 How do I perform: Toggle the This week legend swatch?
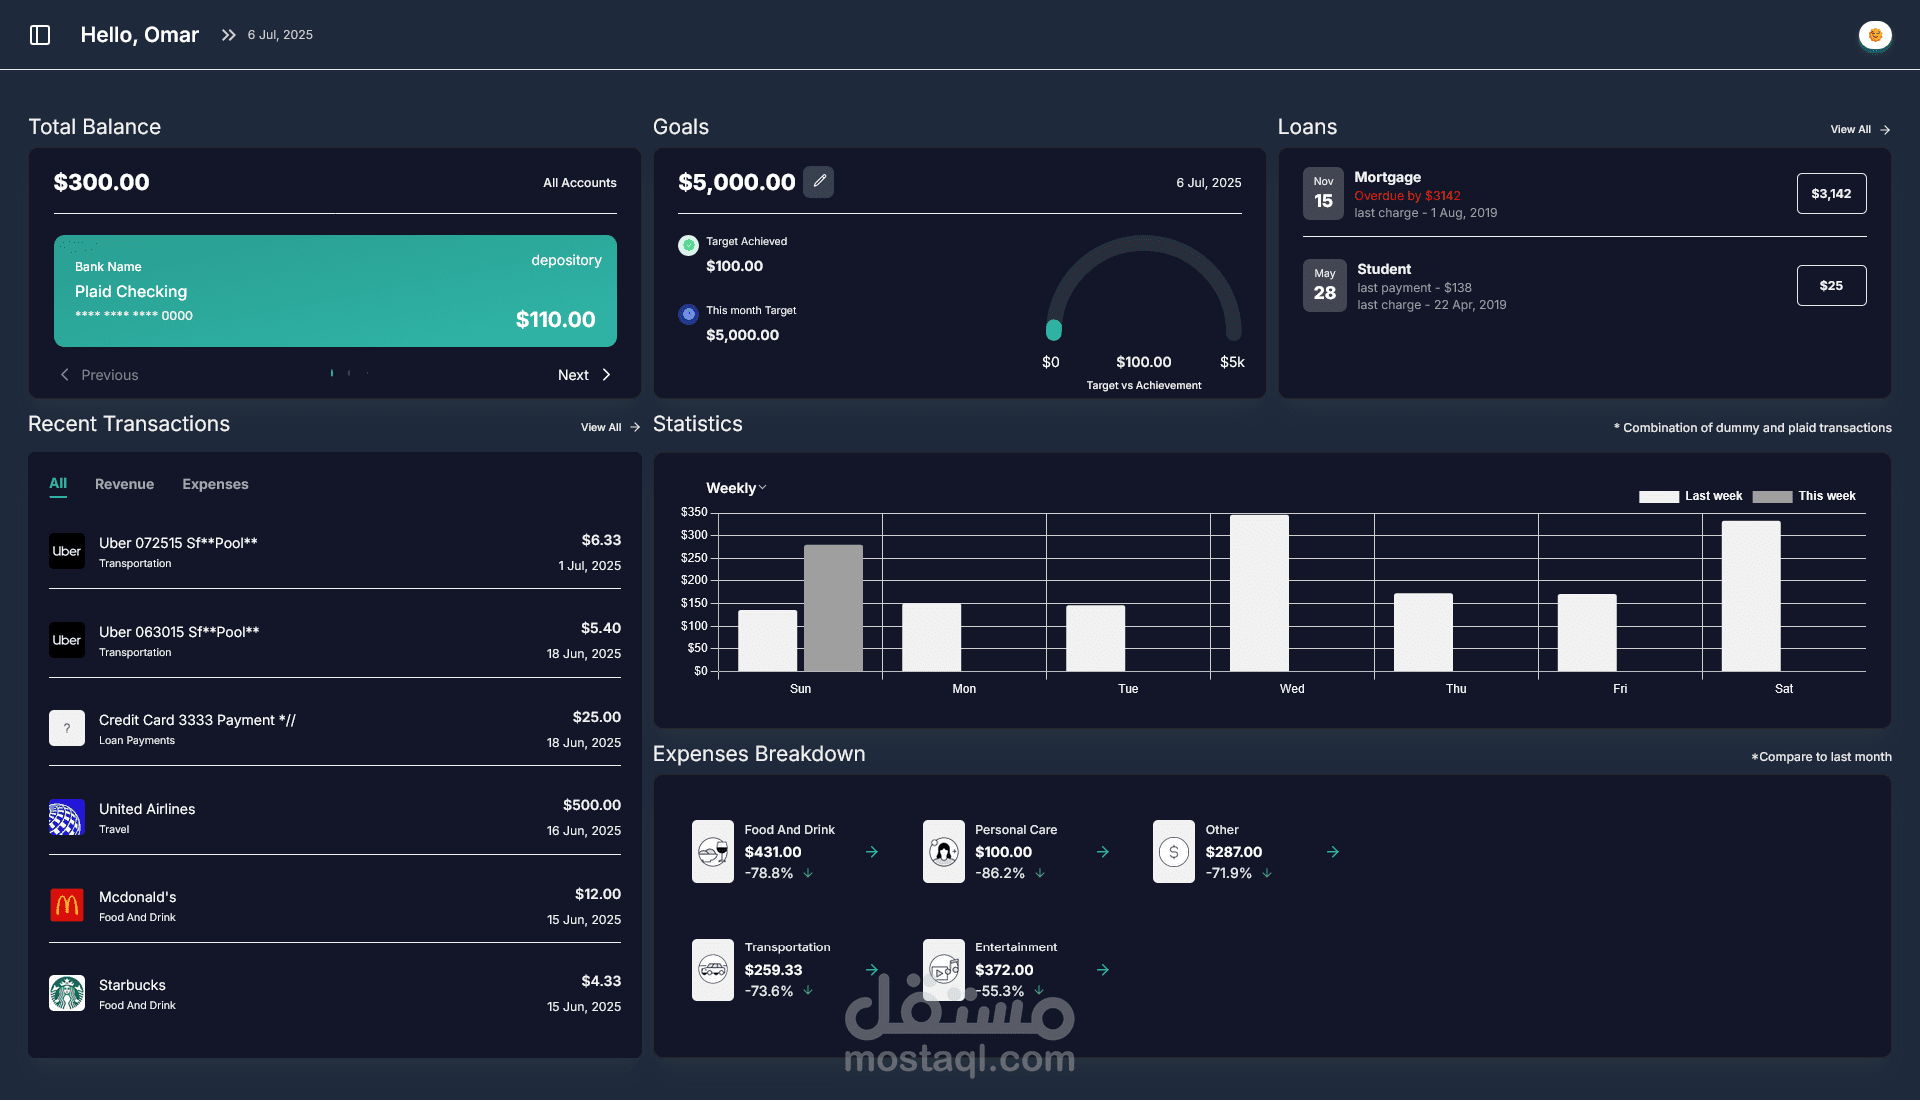click(x=1772, y=497)
